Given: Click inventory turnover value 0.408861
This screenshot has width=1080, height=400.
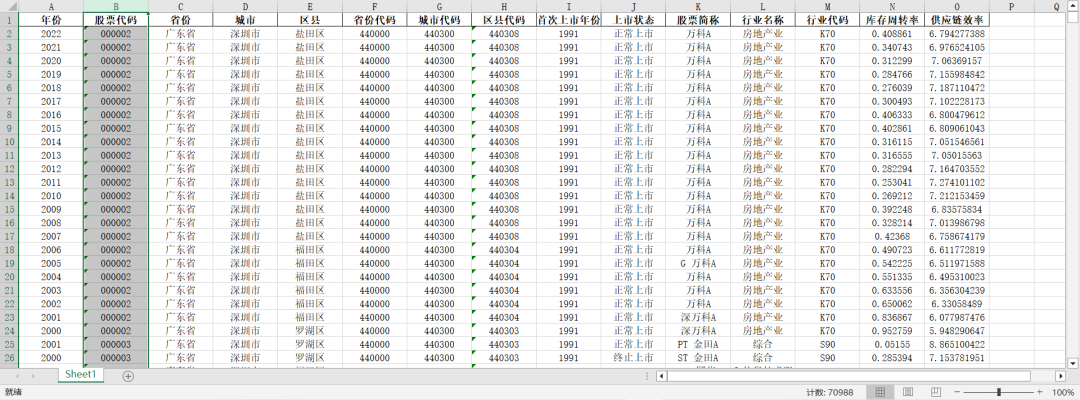Looking at the screenshot, I should tap(893, 34).
